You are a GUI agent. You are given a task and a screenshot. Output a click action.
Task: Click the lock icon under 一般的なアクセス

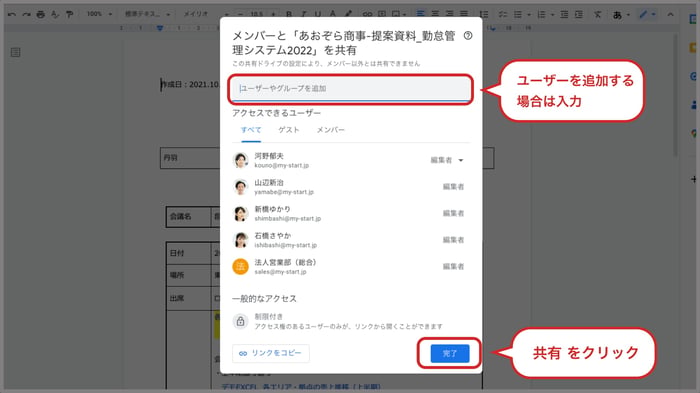pos(240,321)
